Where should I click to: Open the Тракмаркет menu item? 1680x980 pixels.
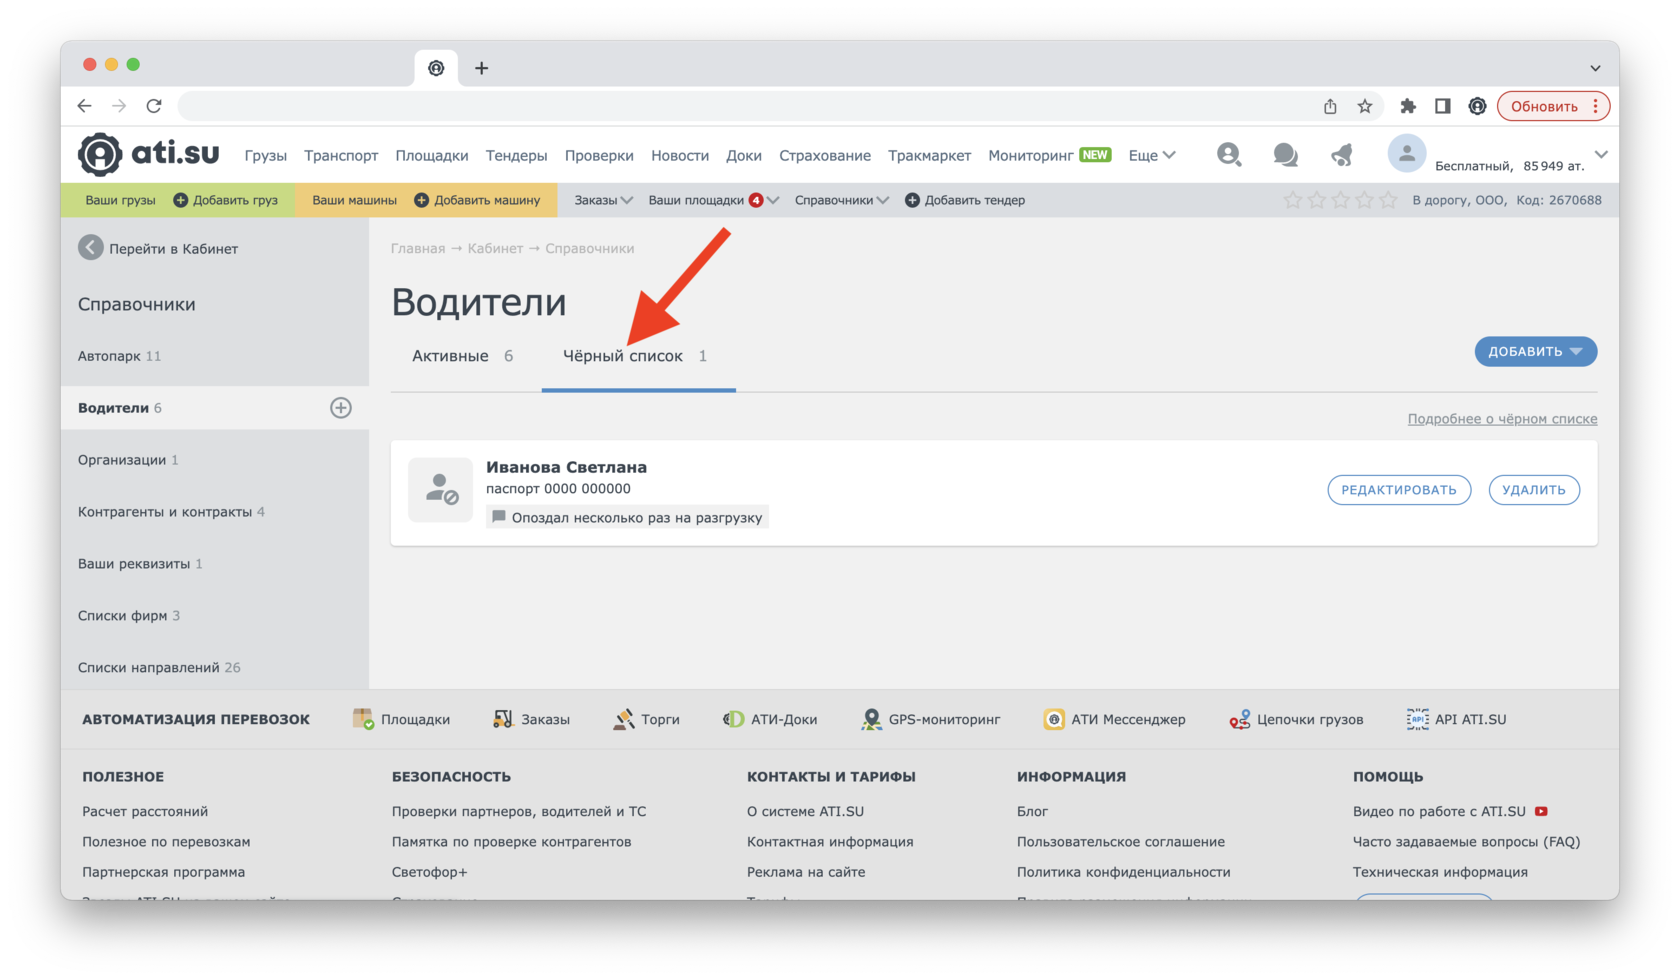929,155
